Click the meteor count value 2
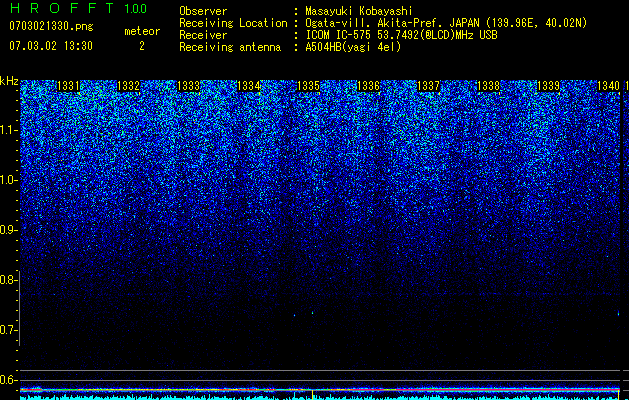The height and width of the screenshot is (400, 629). coord(142,46)
